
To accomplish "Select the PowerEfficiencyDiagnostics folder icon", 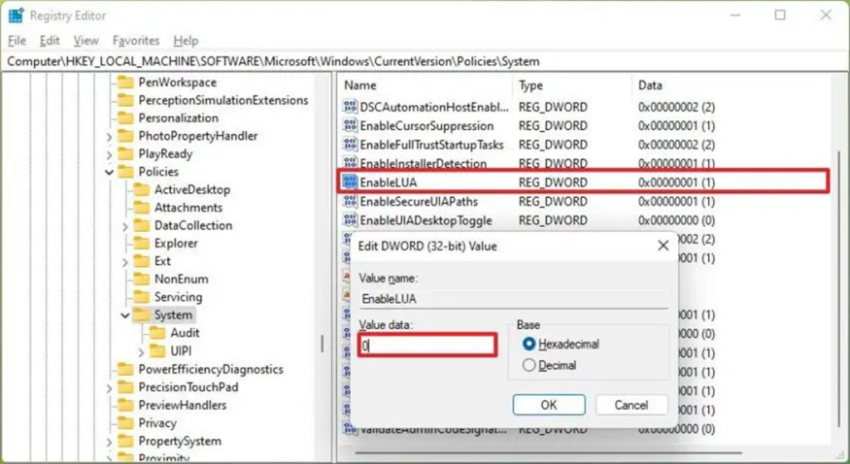I will pyautogui.click(x=126, y=369).
